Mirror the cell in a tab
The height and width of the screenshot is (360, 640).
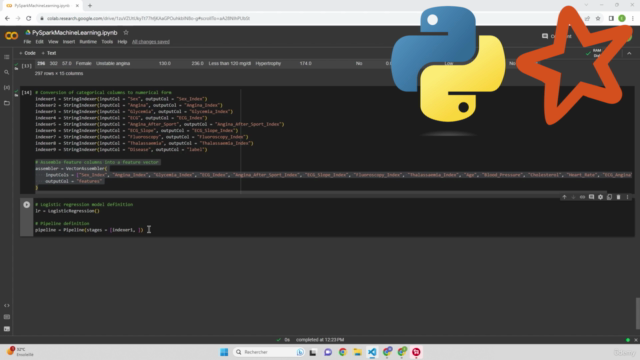coord(609,197)
